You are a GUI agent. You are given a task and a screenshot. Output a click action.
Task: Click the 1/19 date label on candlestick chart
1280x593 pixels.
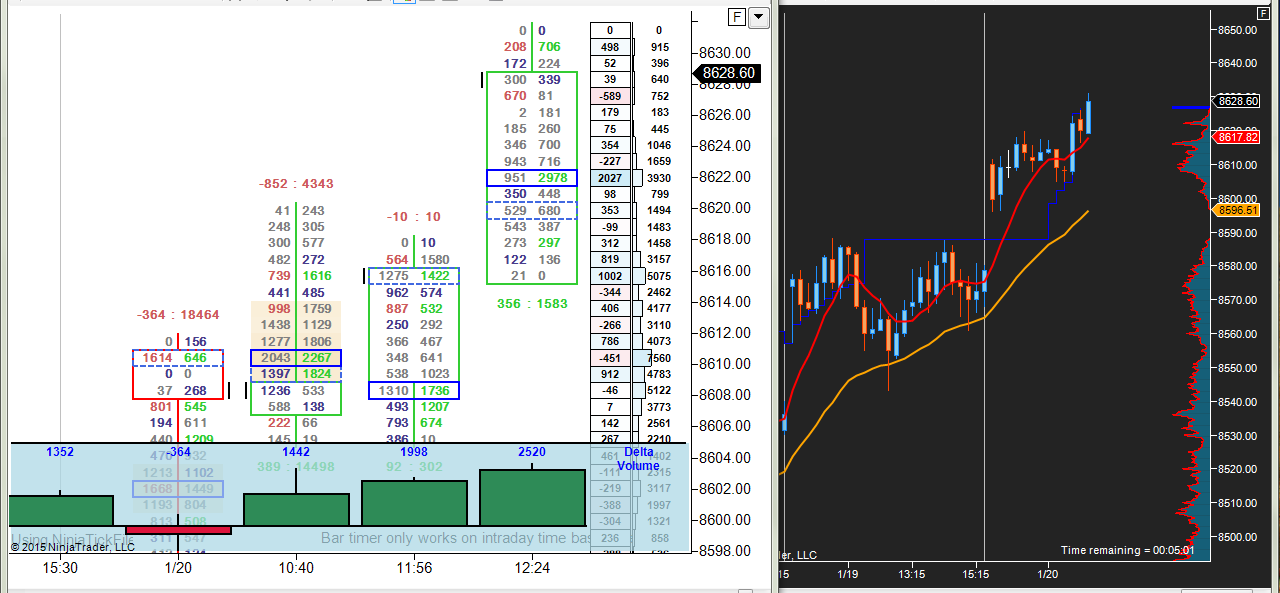[x=848, y=574]
